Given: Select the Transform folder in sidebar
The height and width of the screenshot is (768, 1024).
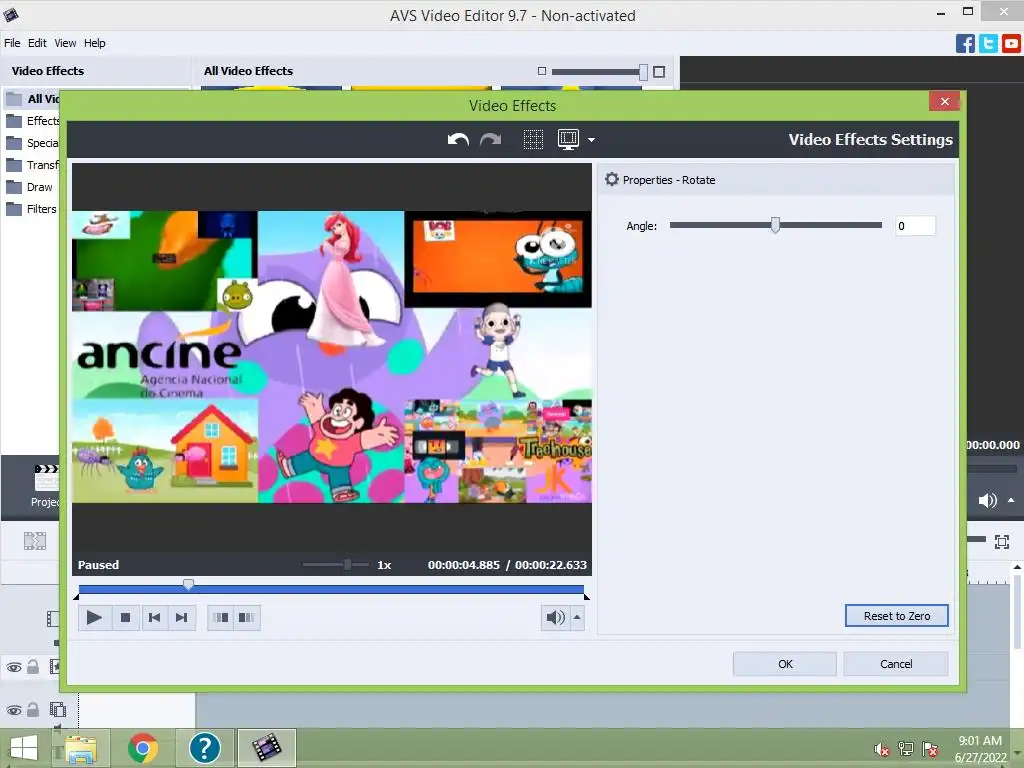Looking at the screenshot, I should [33, 165].
